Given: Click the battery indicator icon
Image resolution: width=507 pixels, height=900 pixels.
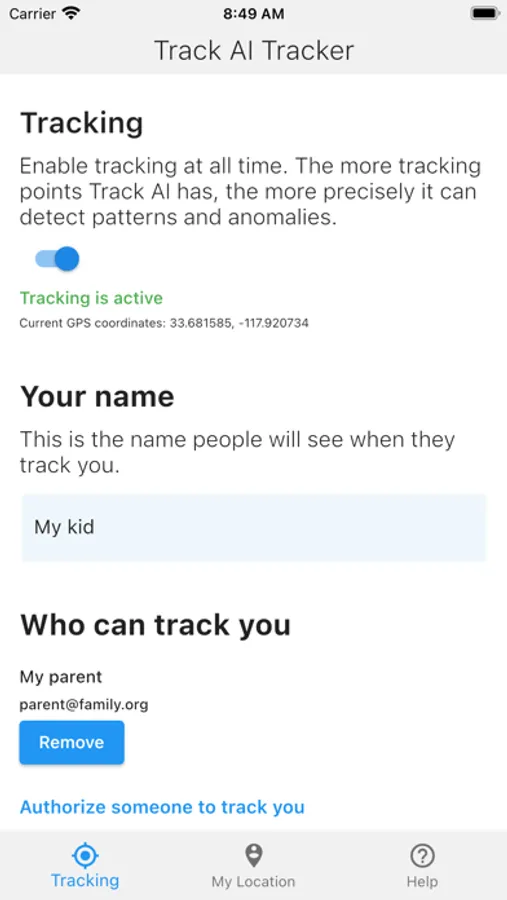Looking at the screenshot, I should pos(485,14).
